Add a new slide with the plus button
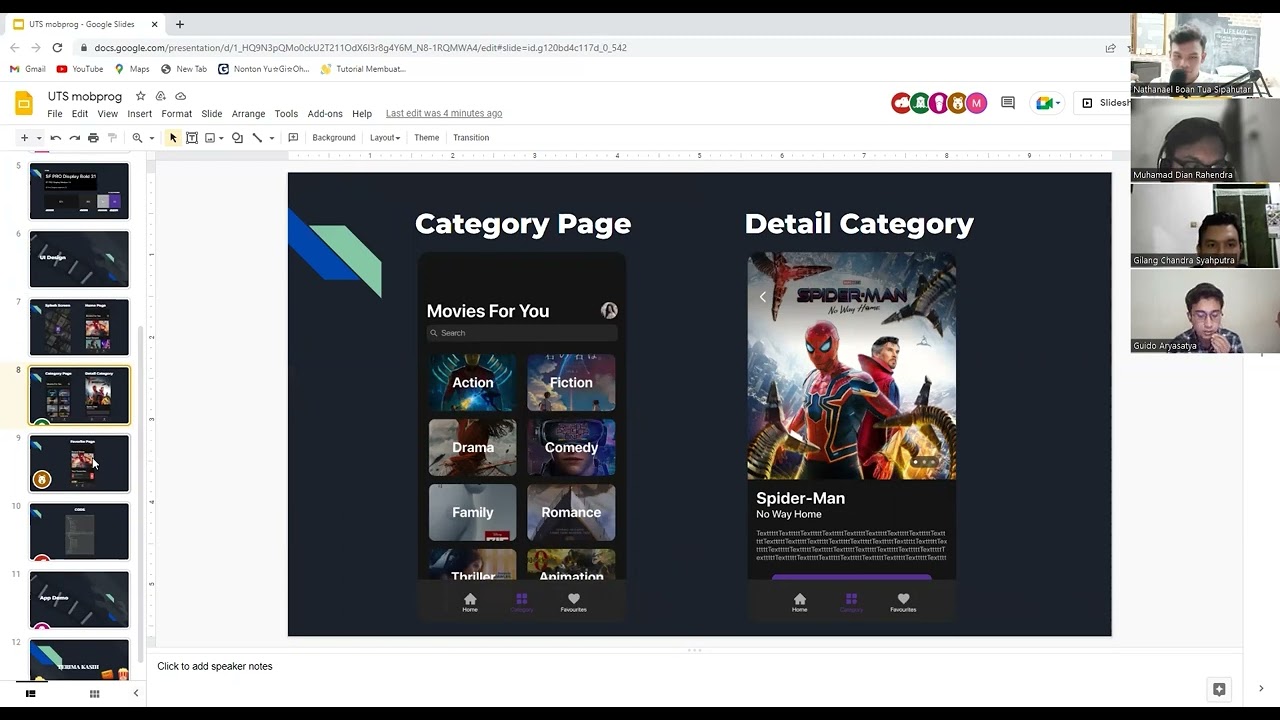This screenshot has width=1280, height=720. pos(24,138)
